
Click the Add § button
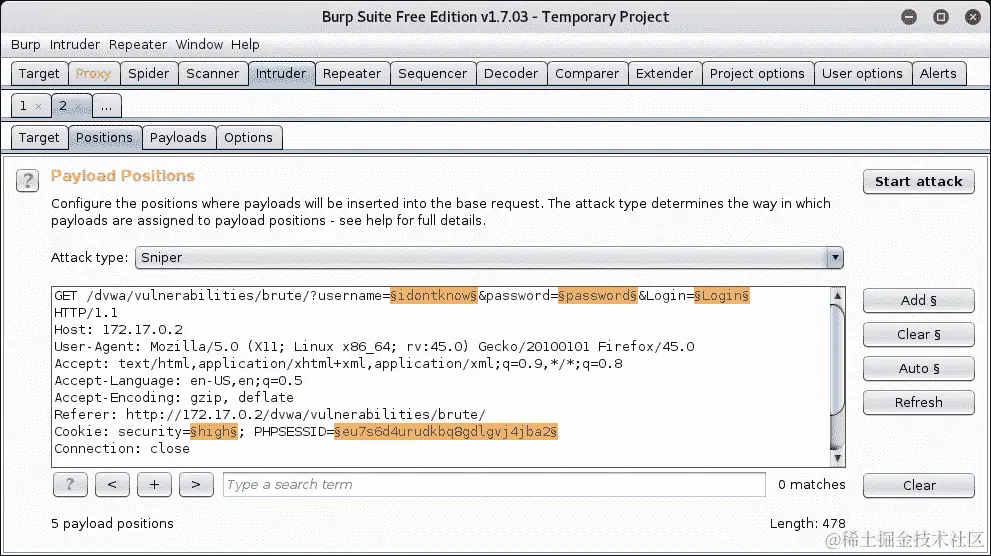coord(919,301)
